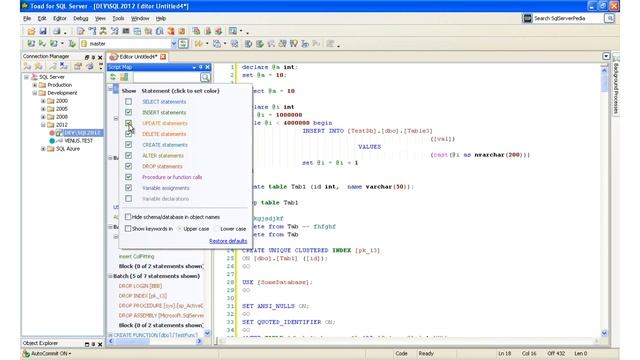Click the red status dot beside DEV\SQL2012
This screenshot has width=640, height=360.
52,133
